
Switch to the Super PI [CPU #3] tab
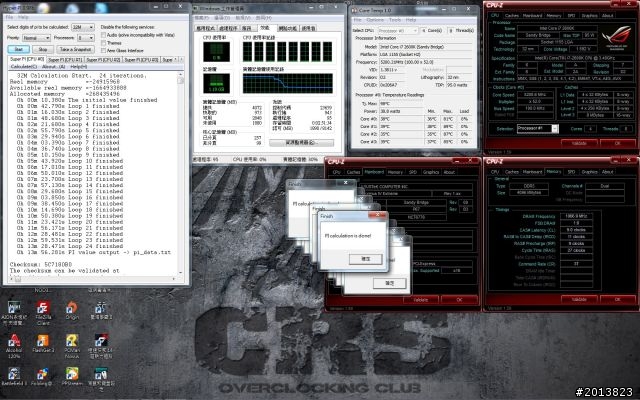[x=141, y=60]
